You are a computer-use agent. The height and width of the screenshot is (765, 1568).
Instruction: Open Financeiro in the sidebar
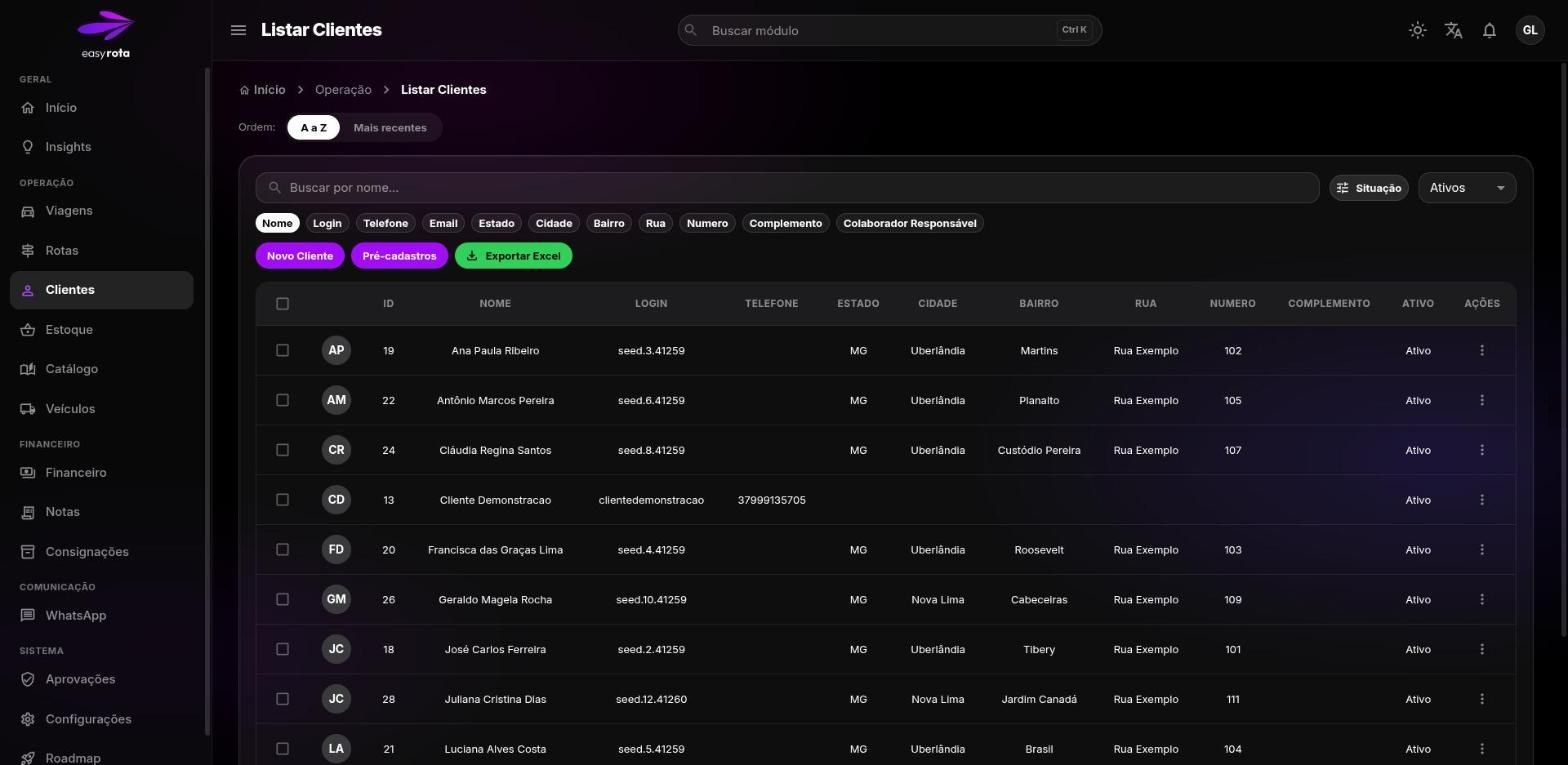pos(101,473)
